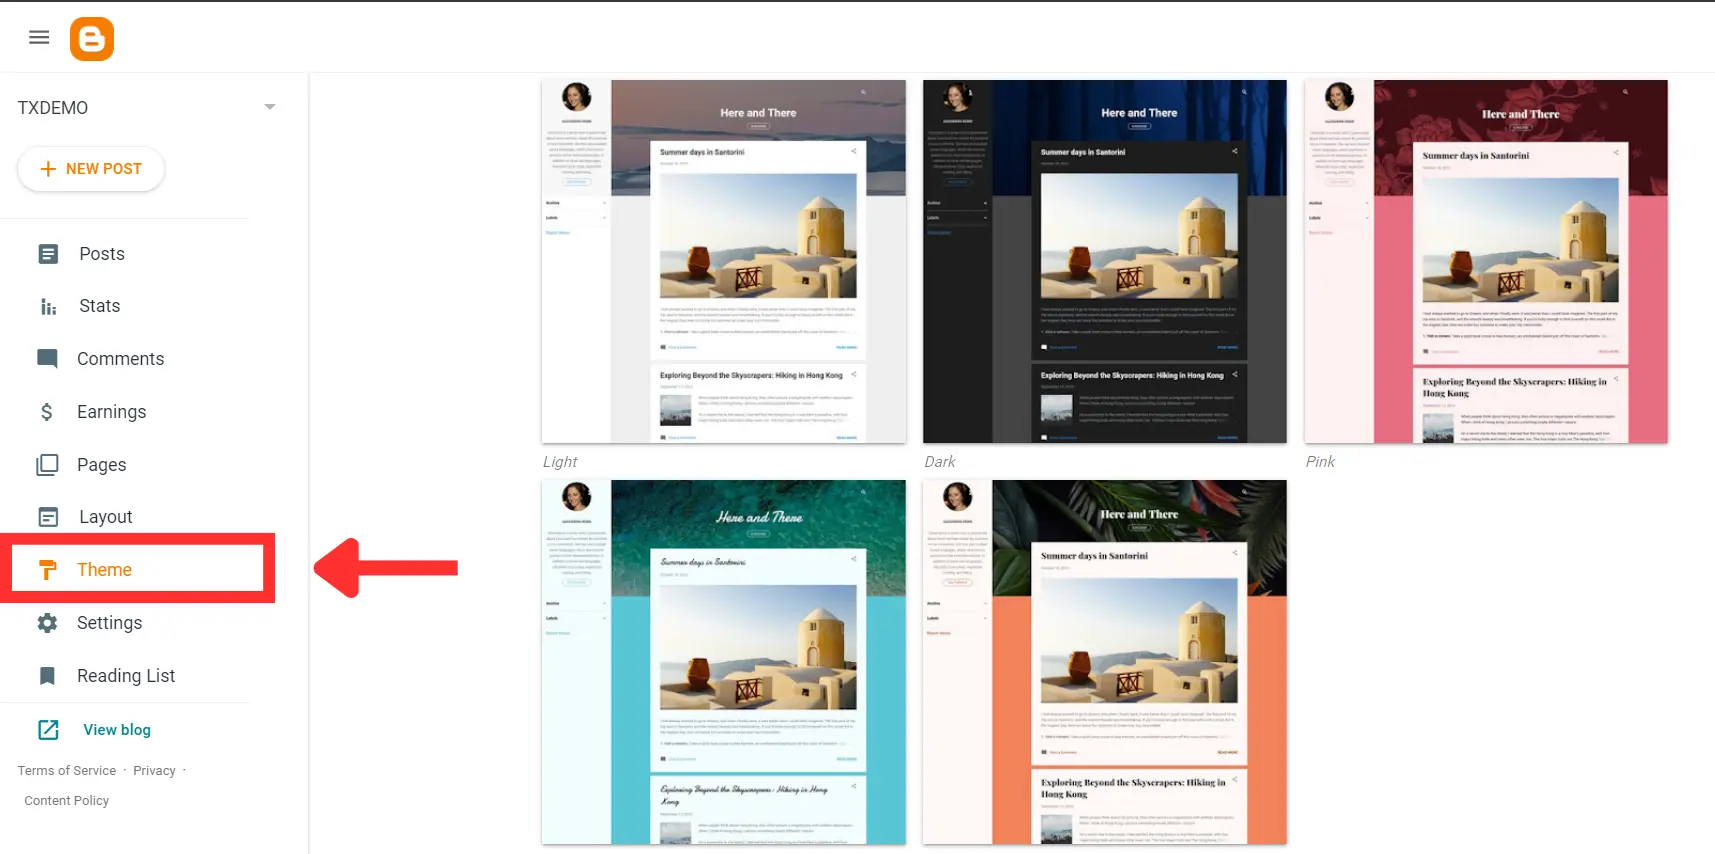Click the orange Blogger logo
Image resolution: width=1715 pixels, height=854 pixels.
click(x=92, y=39)
